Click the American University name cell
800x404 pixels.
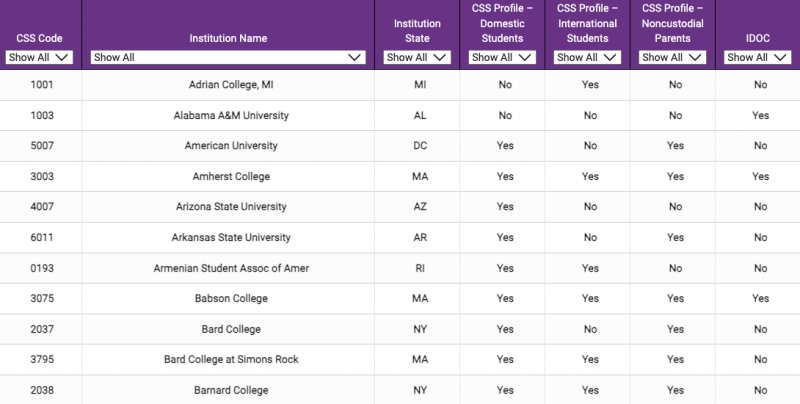pos(231,146)
